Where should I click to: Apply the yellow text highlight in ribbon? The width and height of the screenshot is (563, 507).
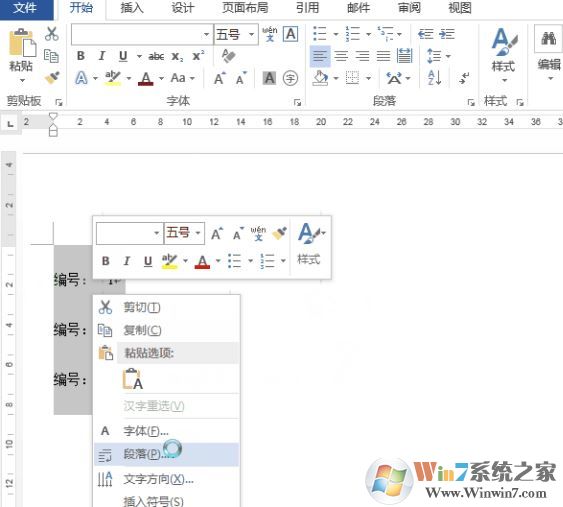(113, 78)
